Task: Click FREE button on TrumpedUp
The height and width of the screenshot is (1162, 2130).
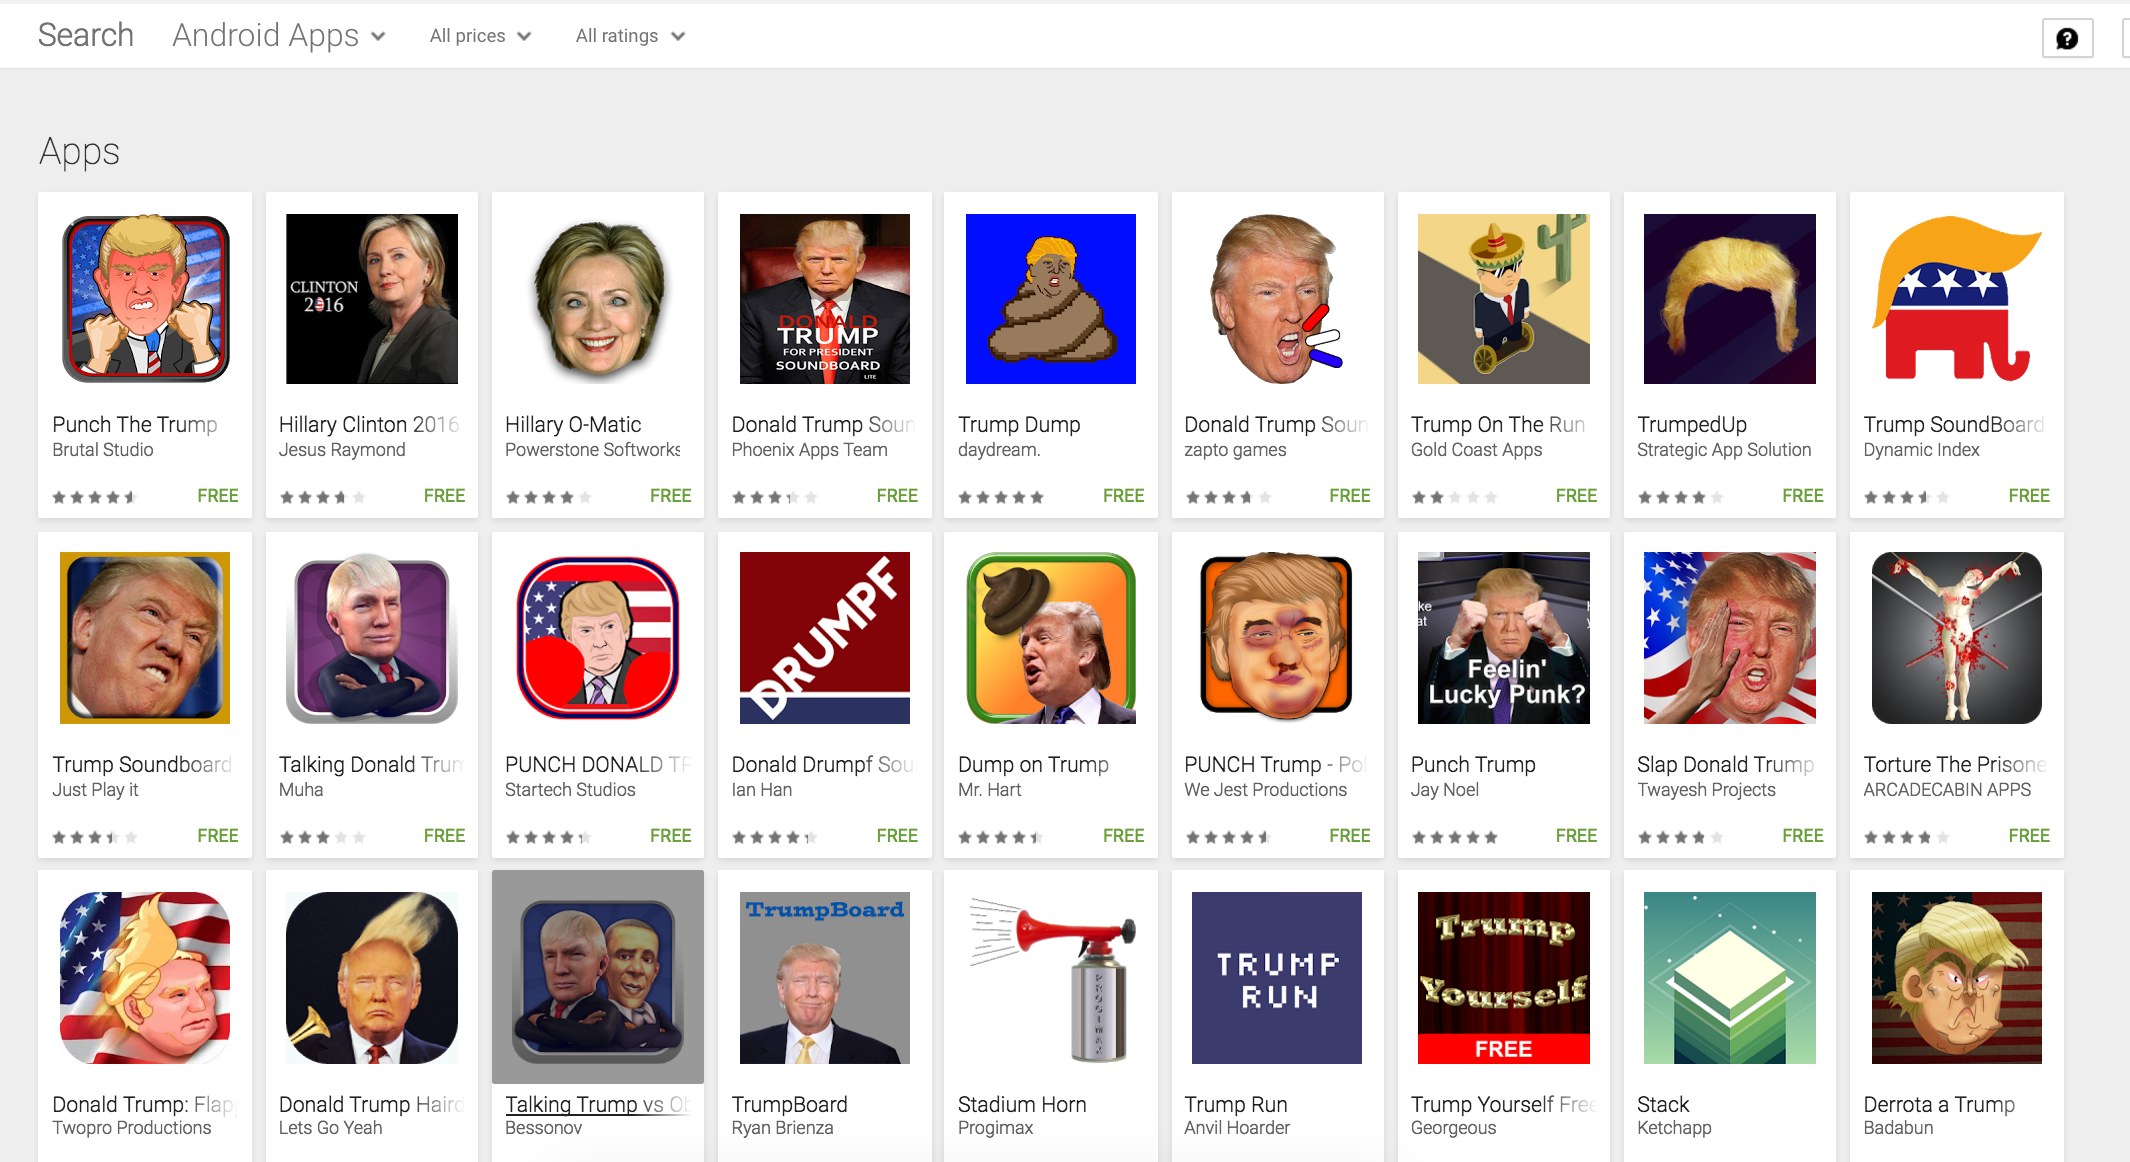Action: pyautogui.click(x=1803, y=496)
